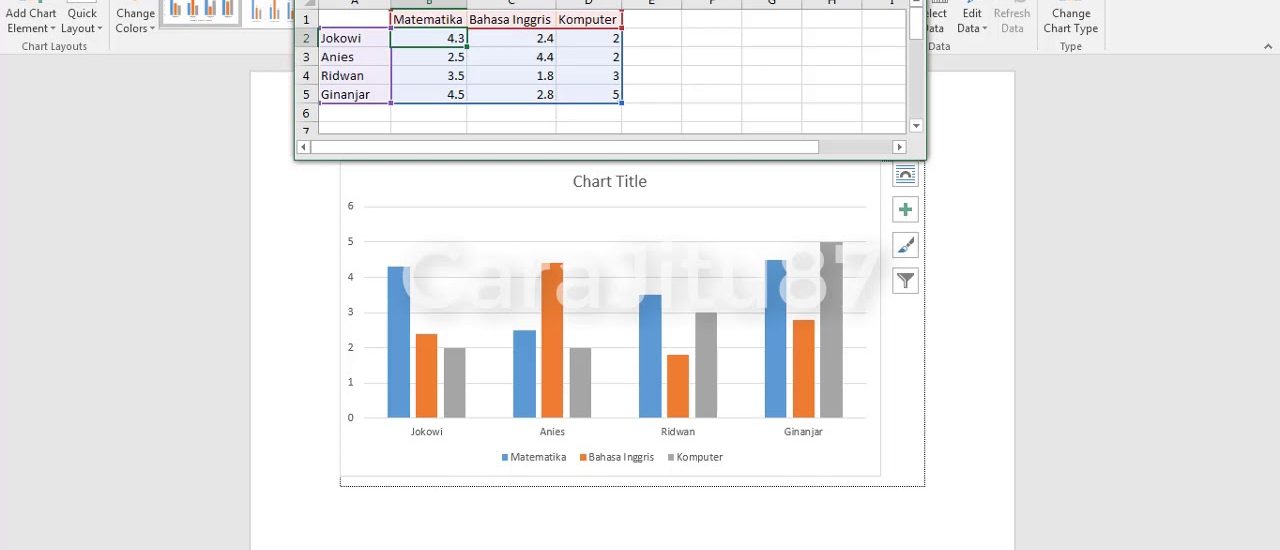Select cell with value 2.4
Screen dimensions: 1280x550
tap(511, 38)
